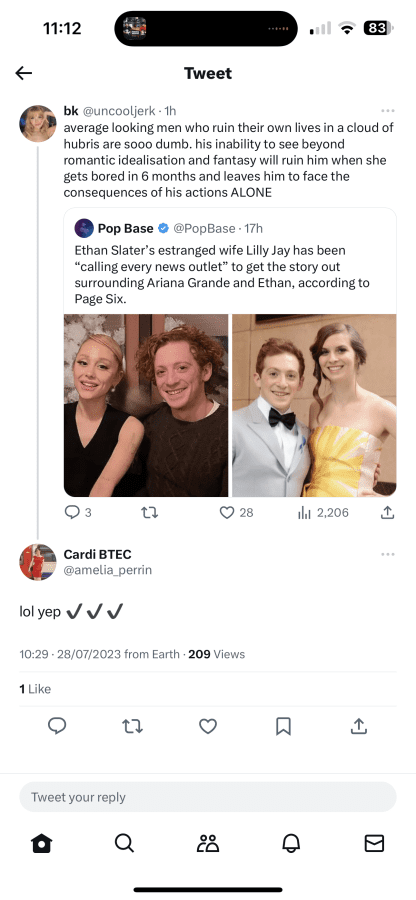Reply to Cardi BTEC's tweet

tap(57, 727)
